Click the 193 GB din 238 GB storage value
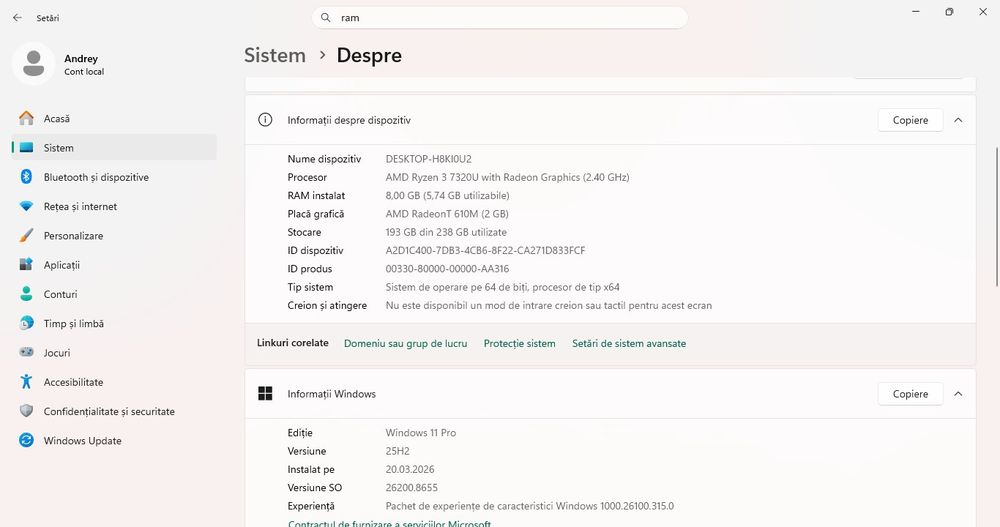 [446, 232]
